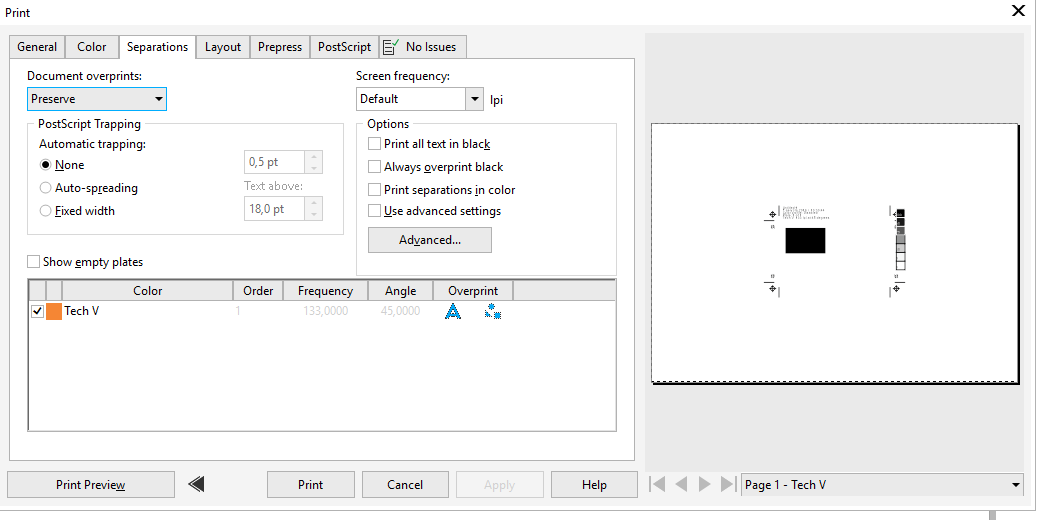1047x520 pixels.
Task: Switch to the Prepress tab
Action: click(280, 47)
